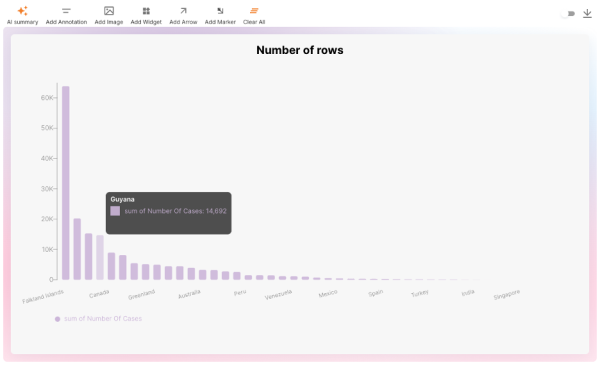Click the orange Clear All icon
600x365 pixels.
254,11
